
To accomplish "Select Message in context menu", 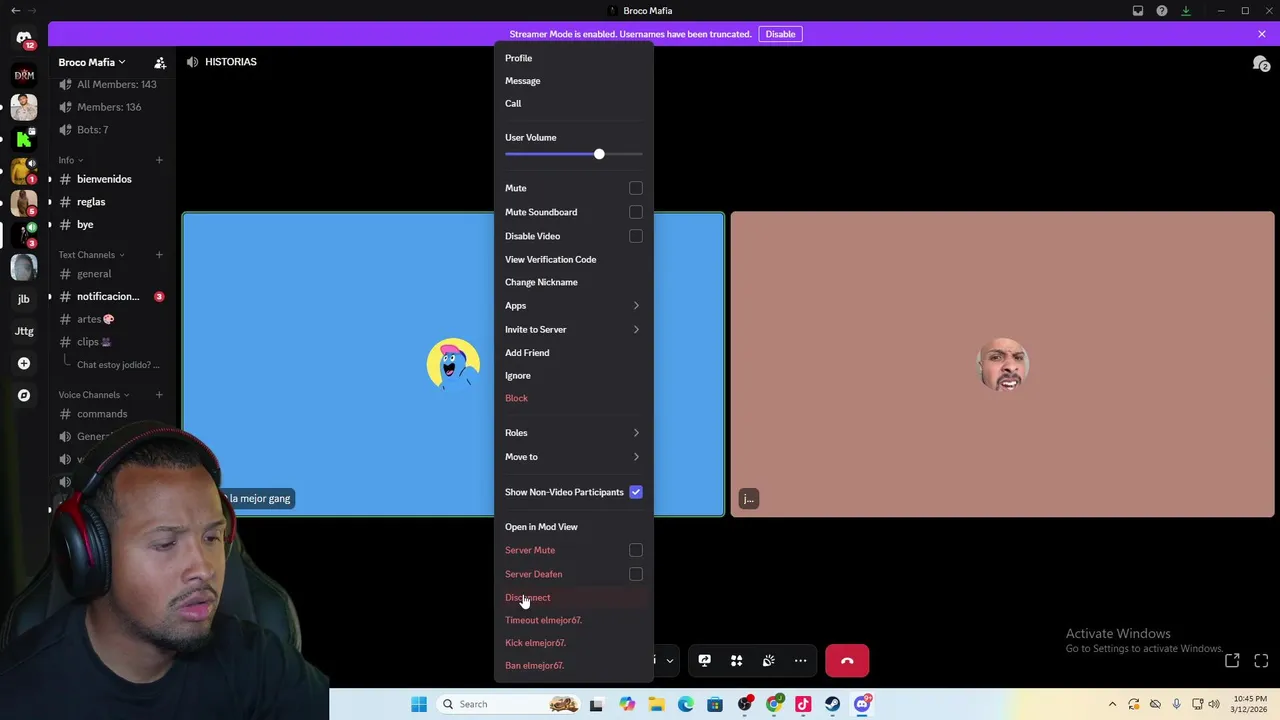I will (x=573, y=81).
